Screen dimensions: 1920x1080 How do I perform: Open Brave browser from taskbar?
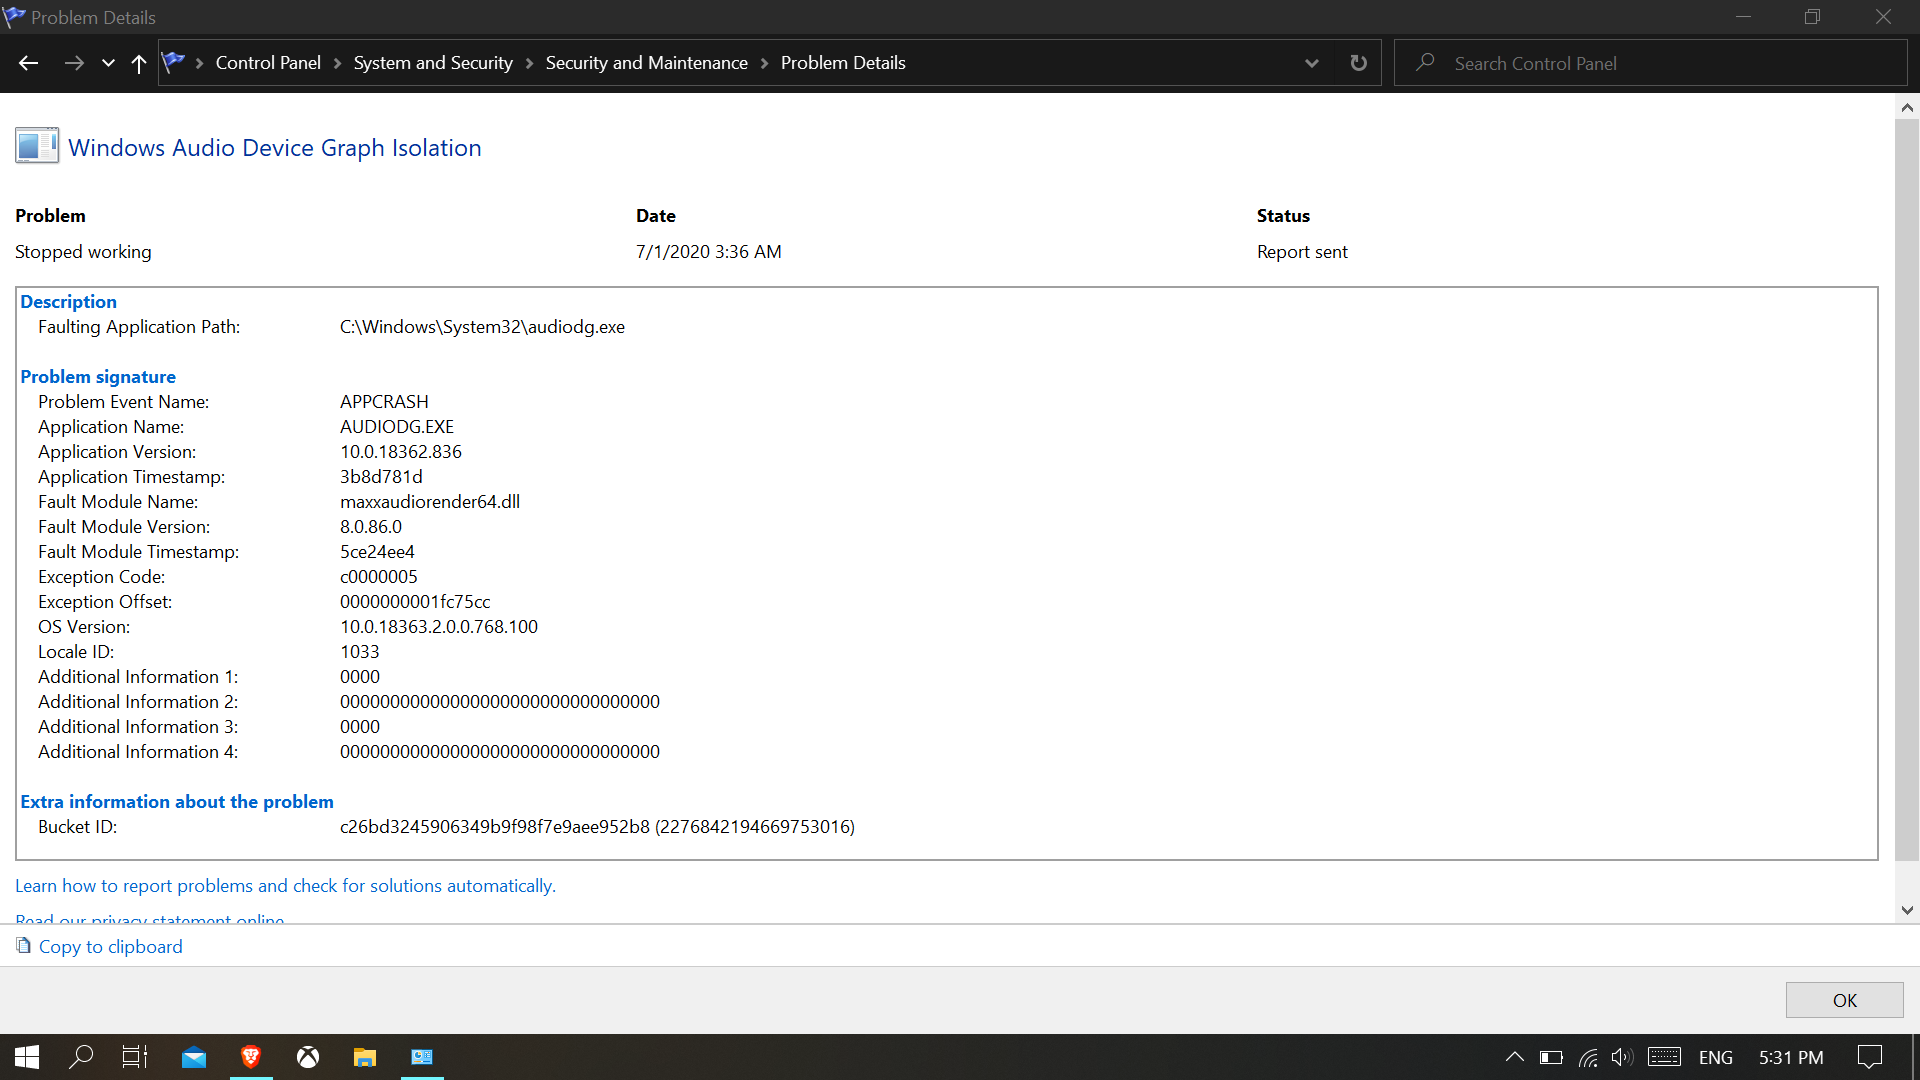[x=251, y=1057]
